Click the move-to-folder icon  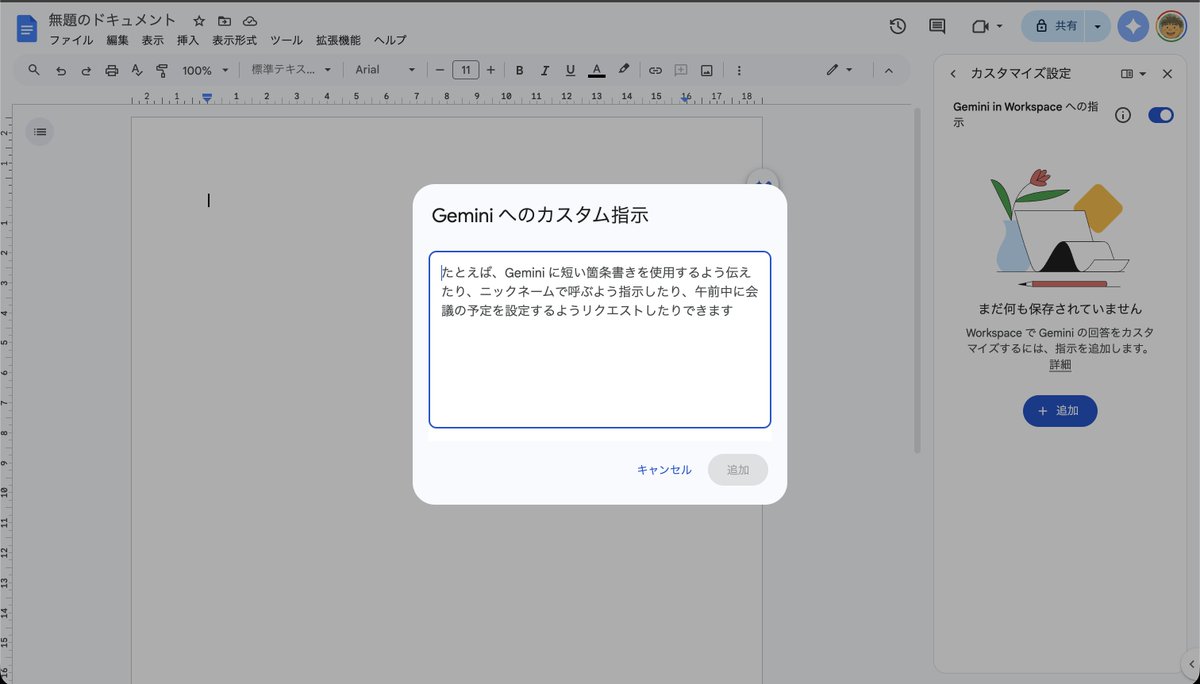pos(224,21)
